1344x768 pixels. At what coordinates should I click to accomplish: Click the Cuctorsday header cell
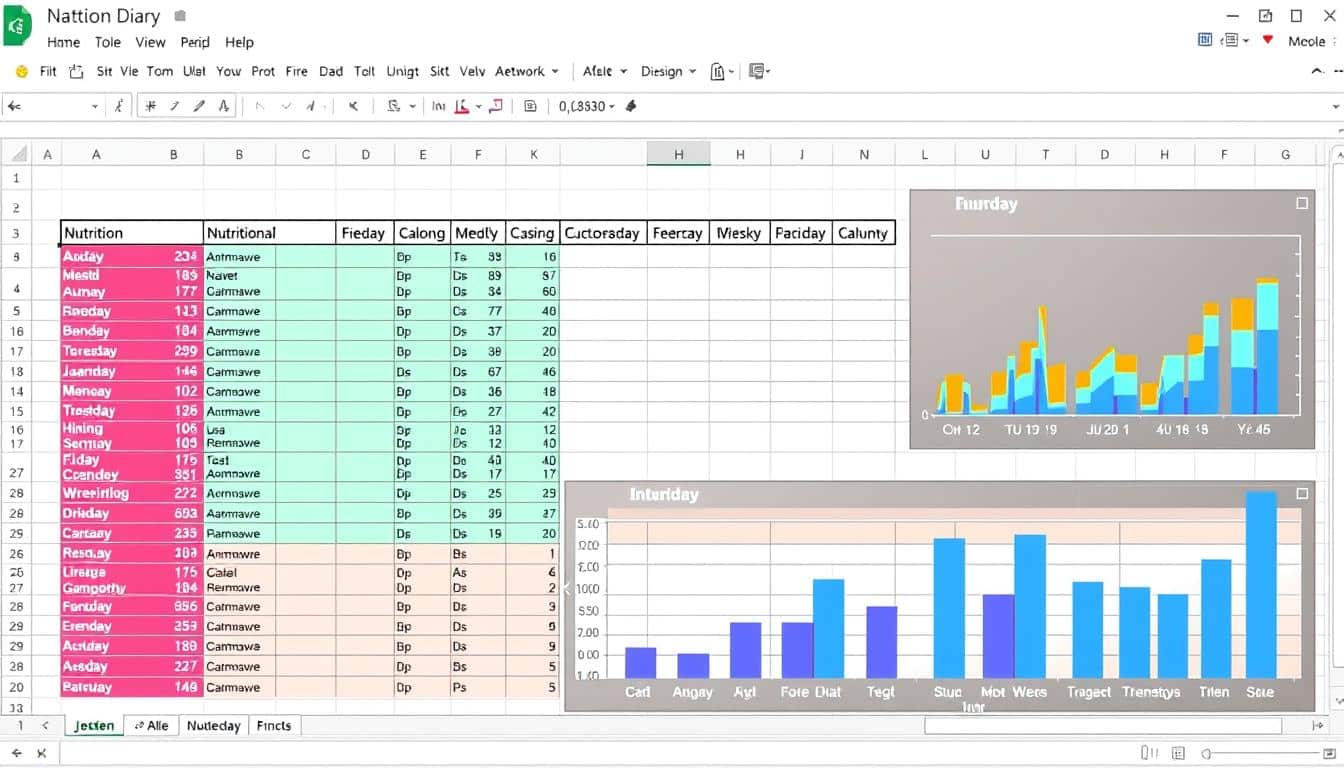[603, 233]
